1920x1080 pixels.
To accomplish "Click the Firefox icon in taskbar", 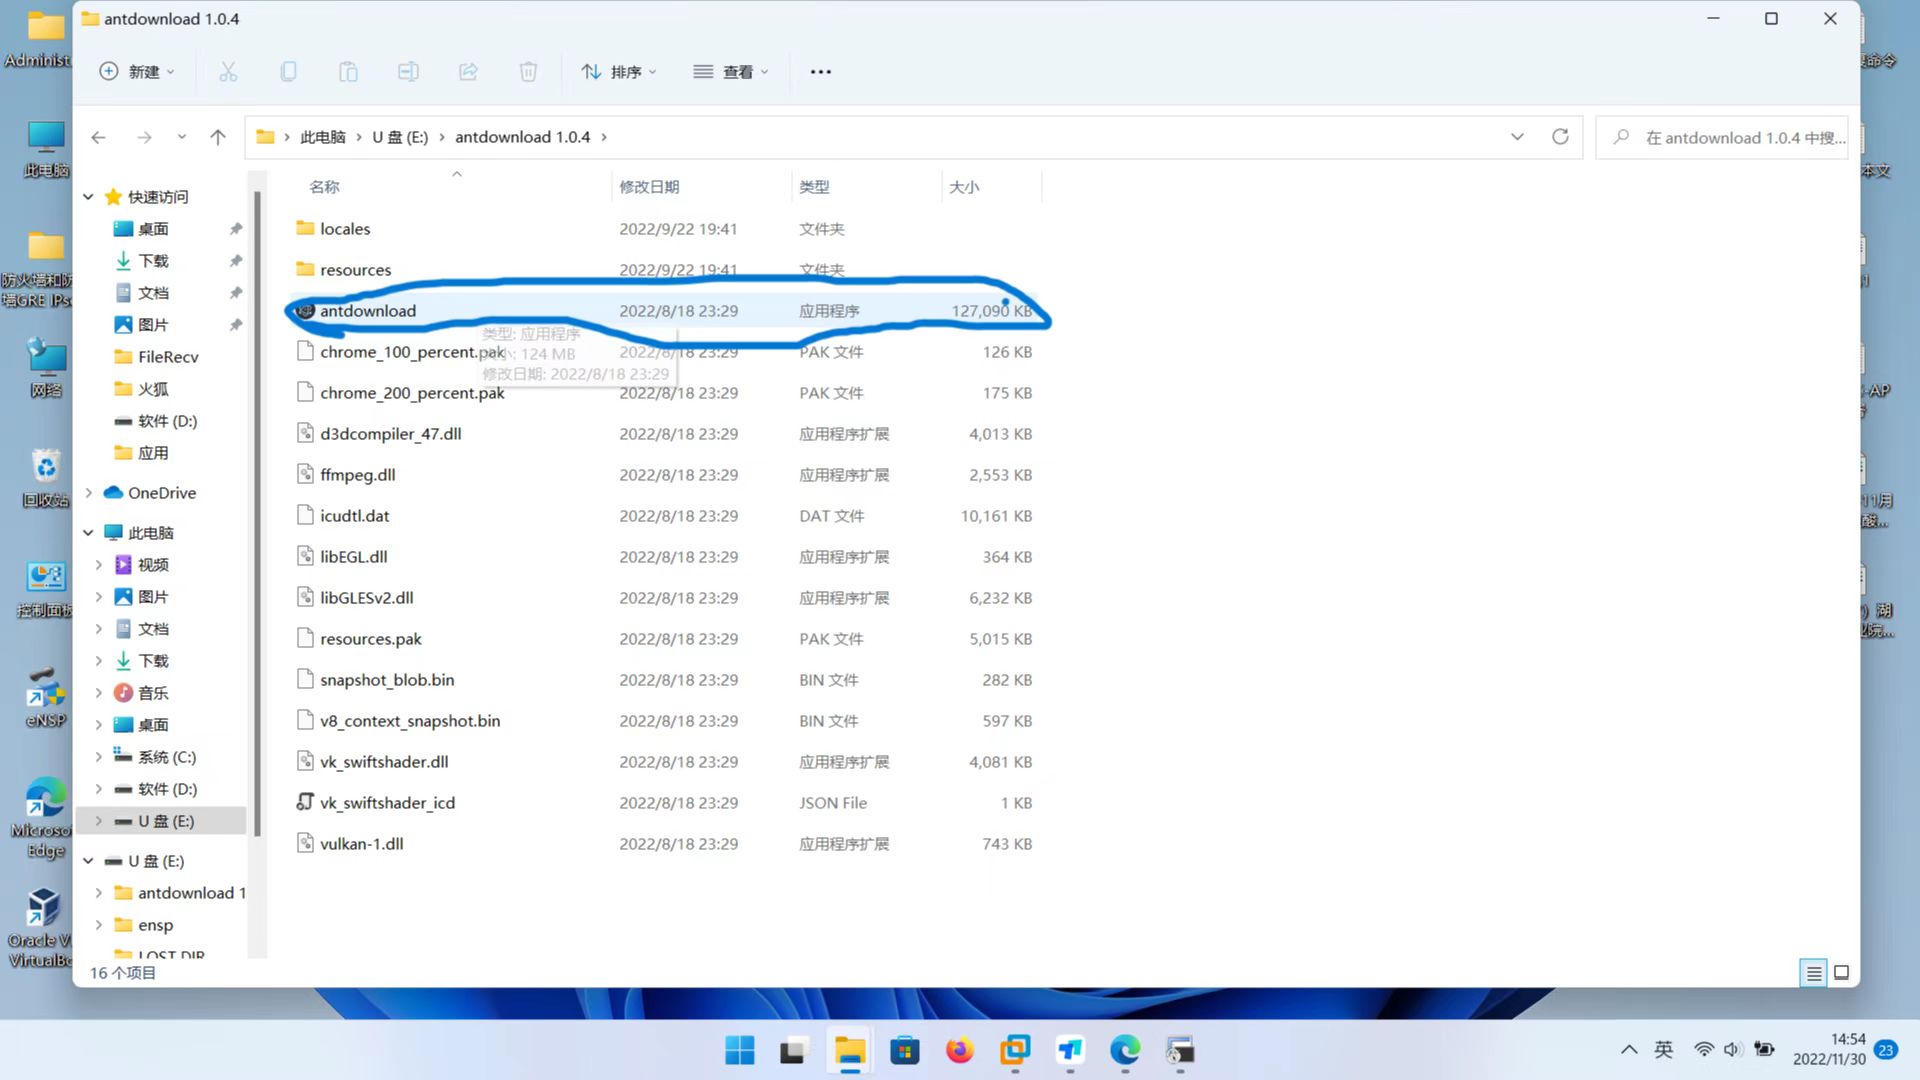I will click(960, 1051).
